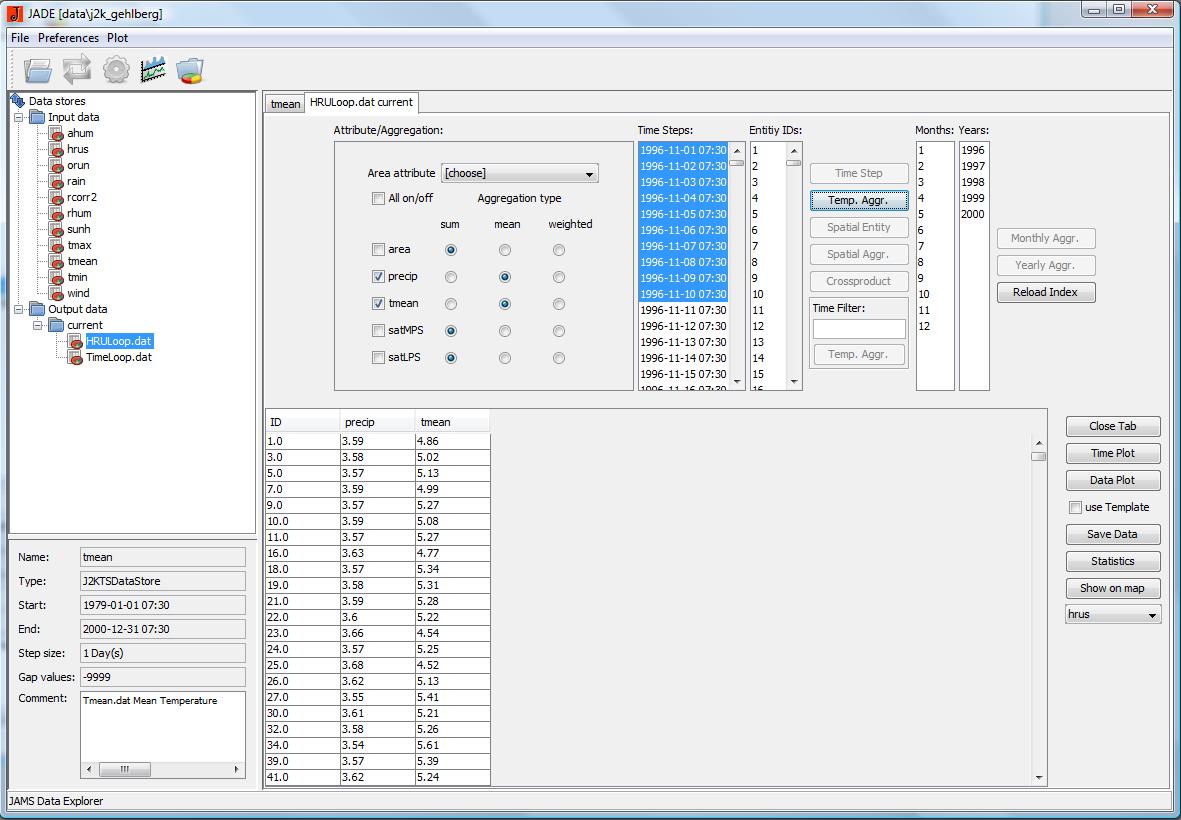Open the Area attribute dropdown

click(x=519, y=174)
